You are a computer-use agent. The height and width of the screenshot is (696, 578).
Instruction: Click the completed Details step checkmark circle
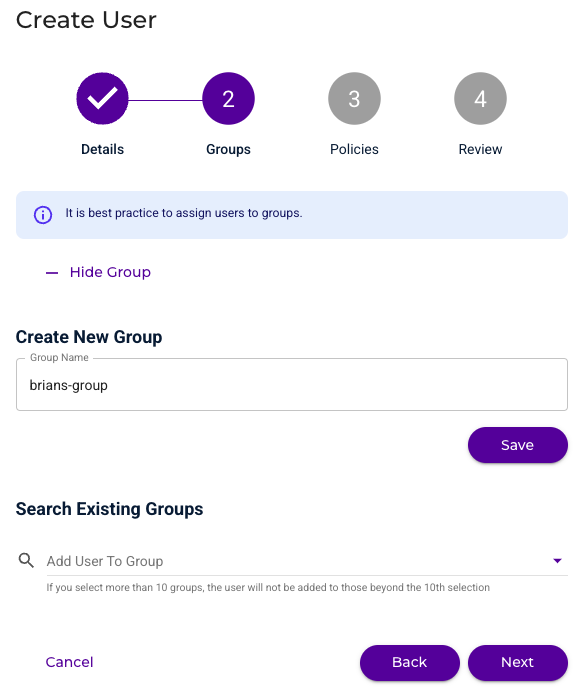102,98
